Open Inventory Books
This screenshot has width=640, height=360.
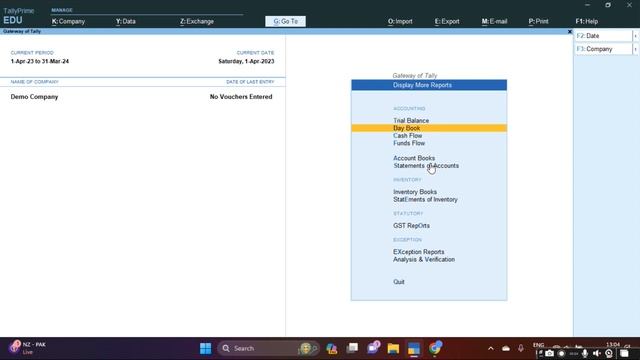click(x=415, y=192)
